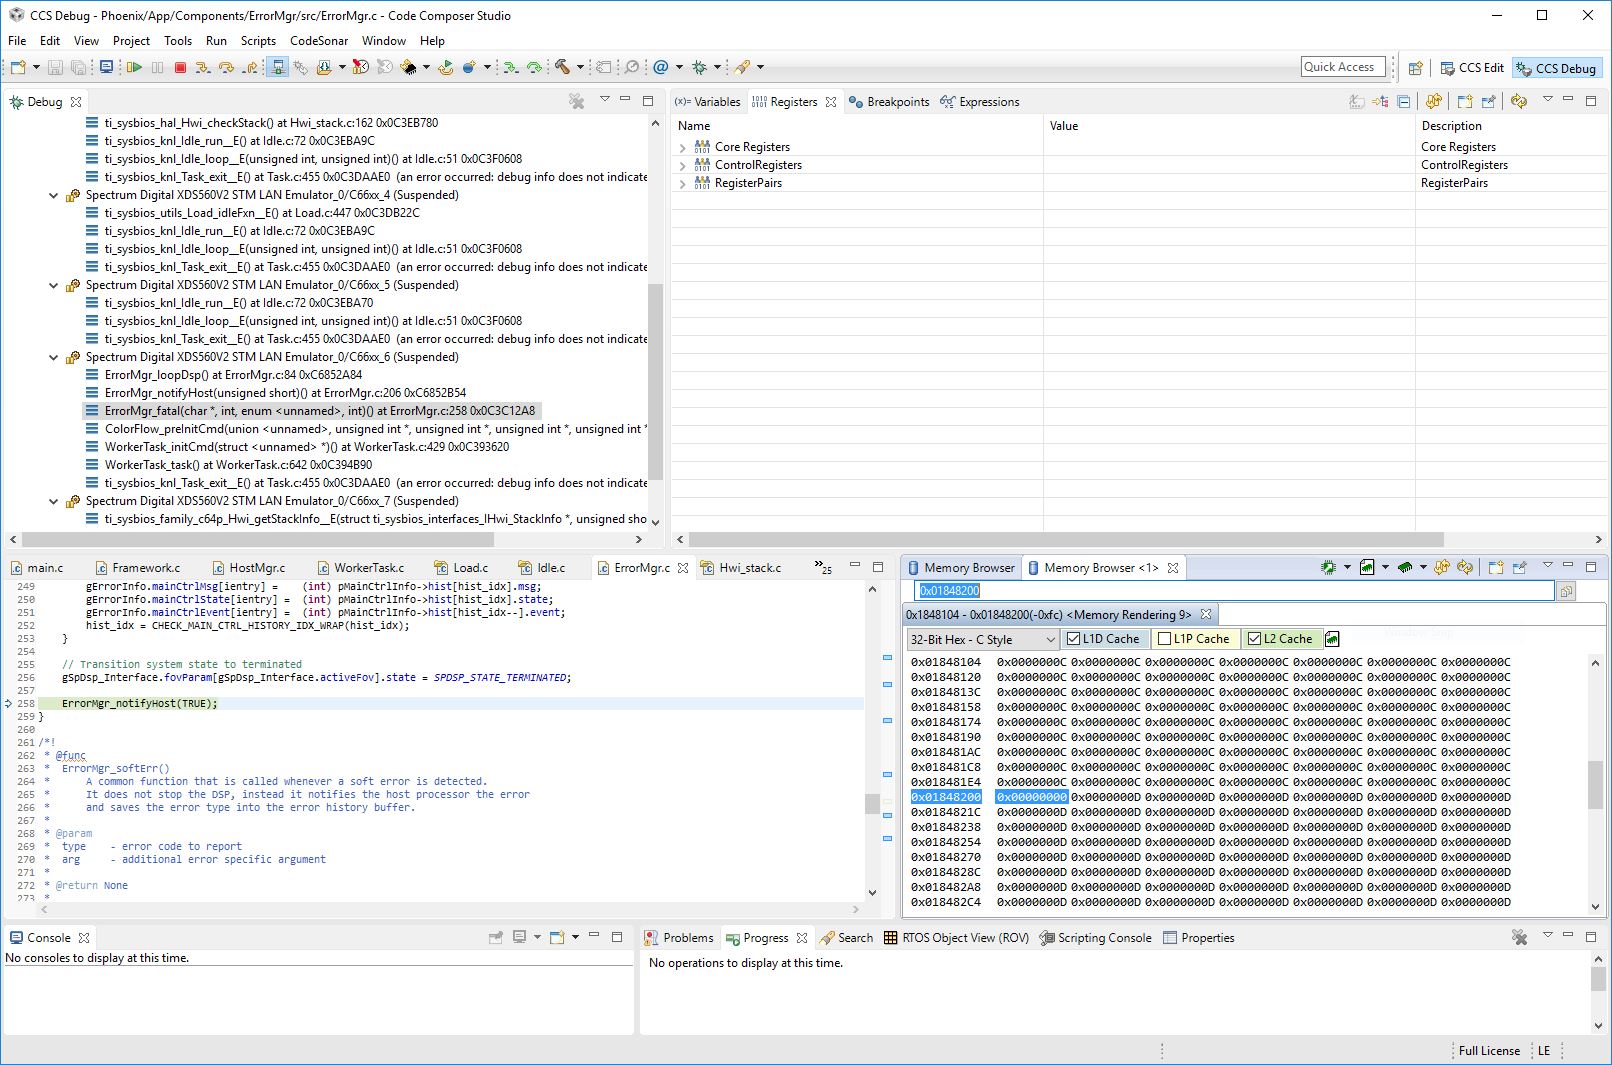
Task: Enable the L1P Cache checkbox
Action: (x=1164, y=639)
